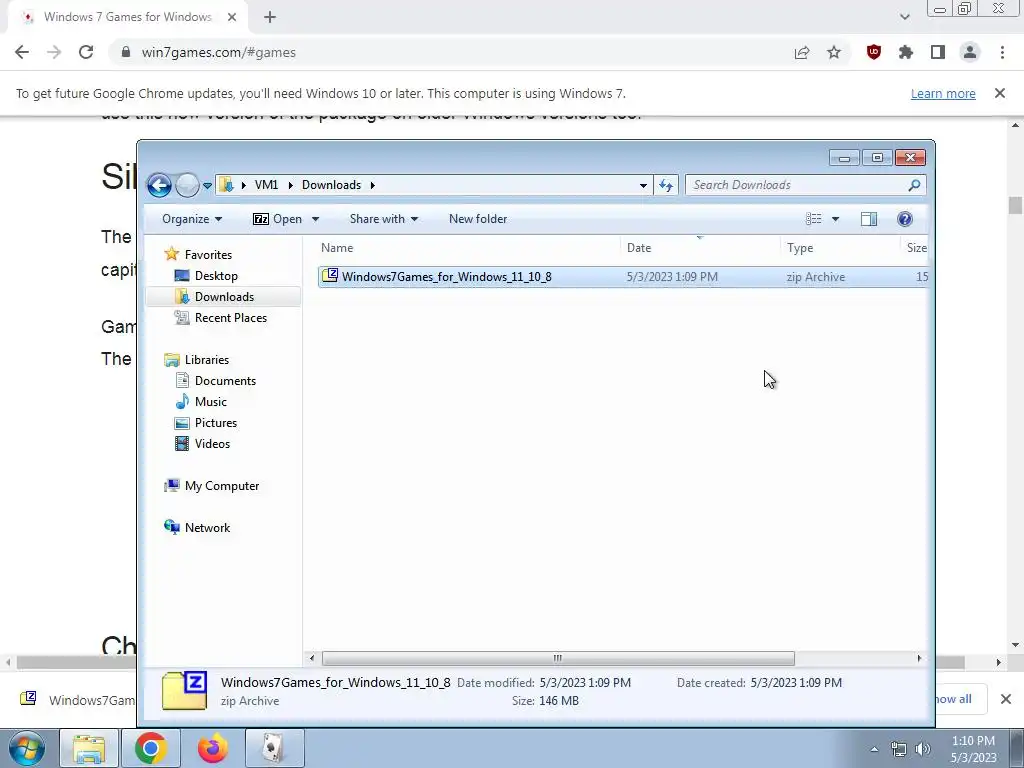Viewport: 1024px width, 768px height.
Task: Expand the Open button dropdown arrow
Action: 315,219
